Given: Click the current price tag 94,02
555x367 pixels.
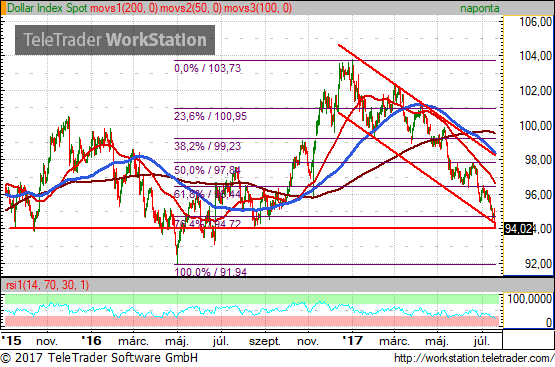Looking at the screenshot, I should (518, 229).
